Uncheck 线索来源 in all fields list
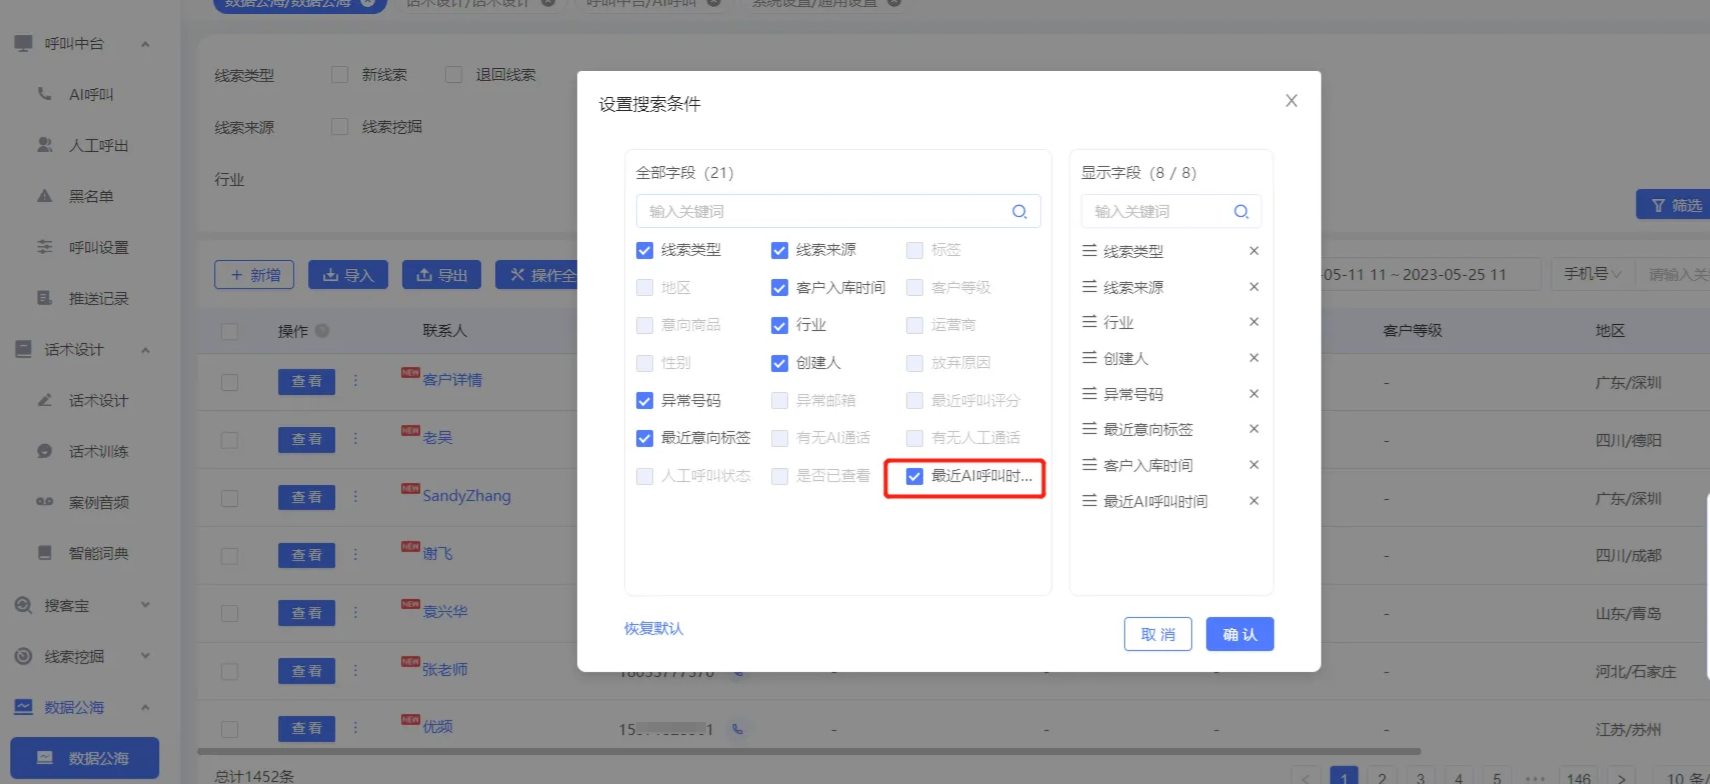 pyautogui.click(x=780, y=250)
